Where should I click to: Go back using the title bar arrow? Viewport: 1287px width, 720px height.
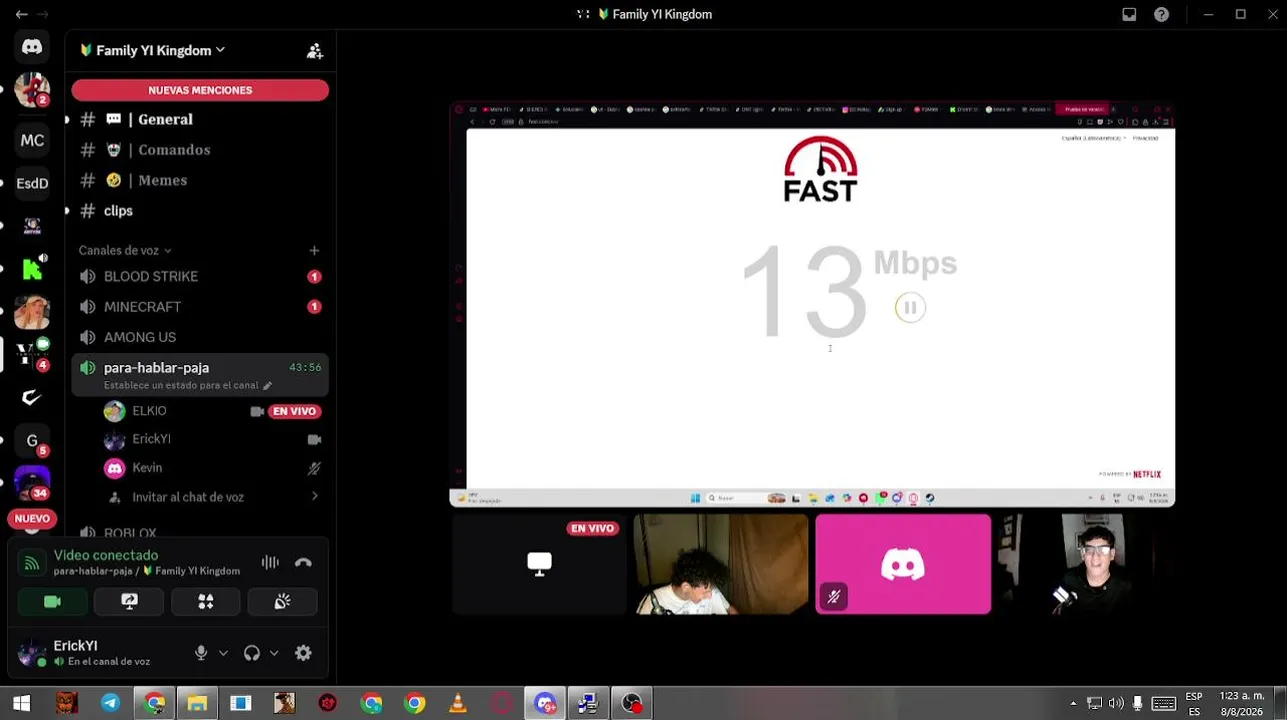point(21,15)
